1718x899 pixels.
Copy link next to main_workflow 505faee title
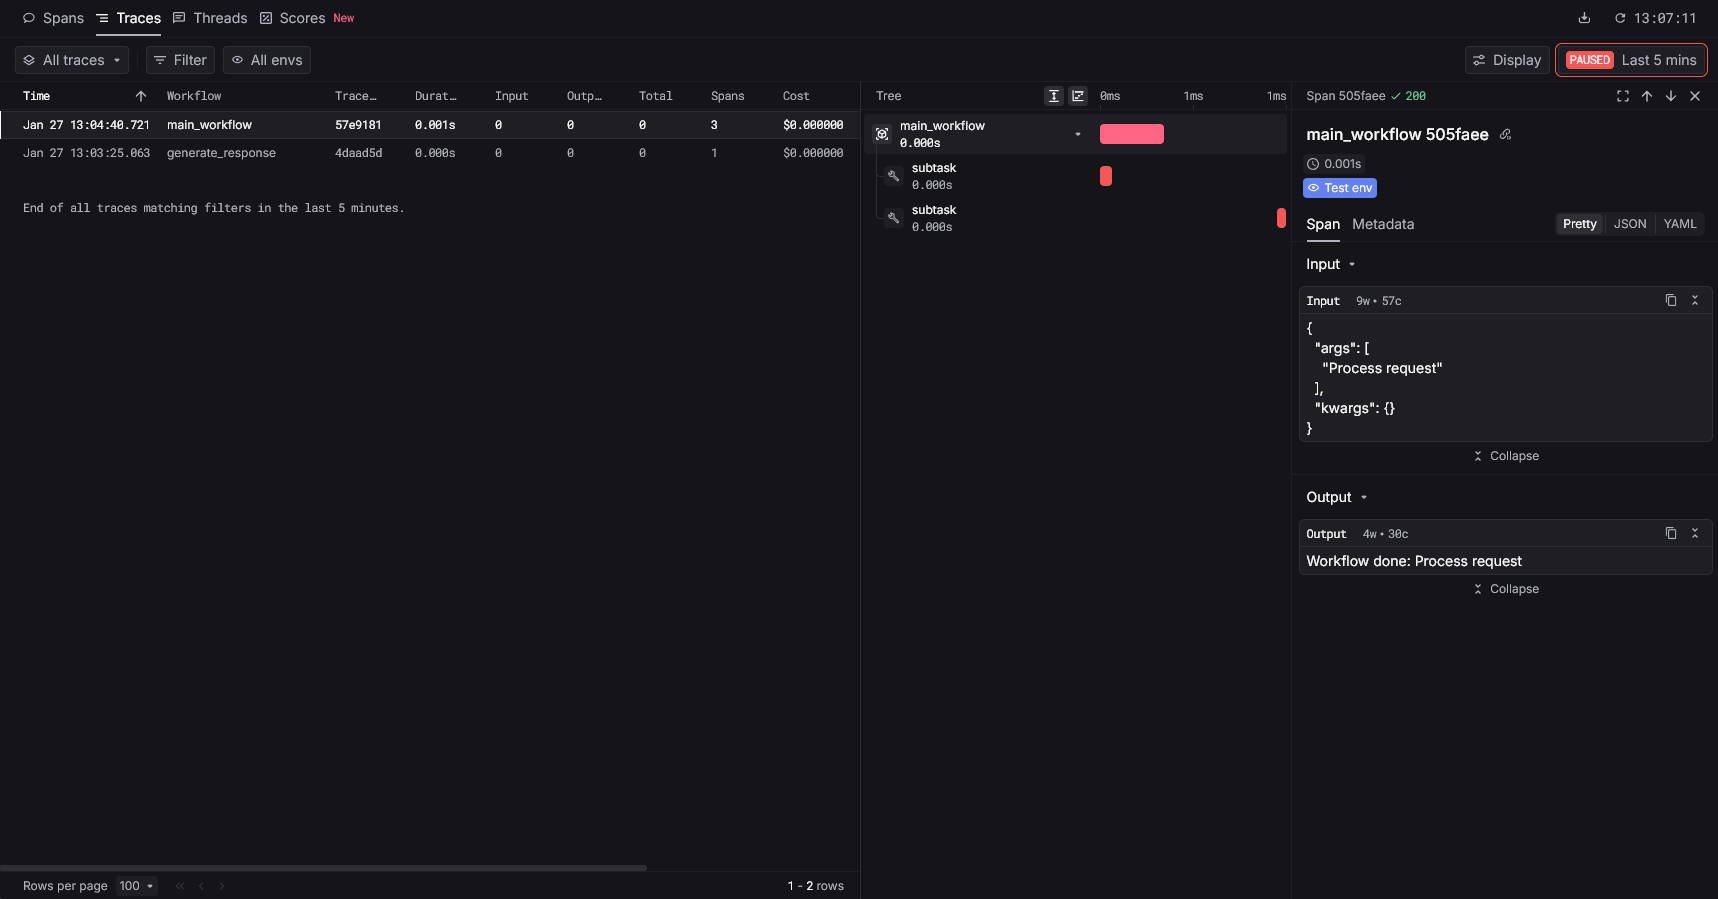point(1505,135)
